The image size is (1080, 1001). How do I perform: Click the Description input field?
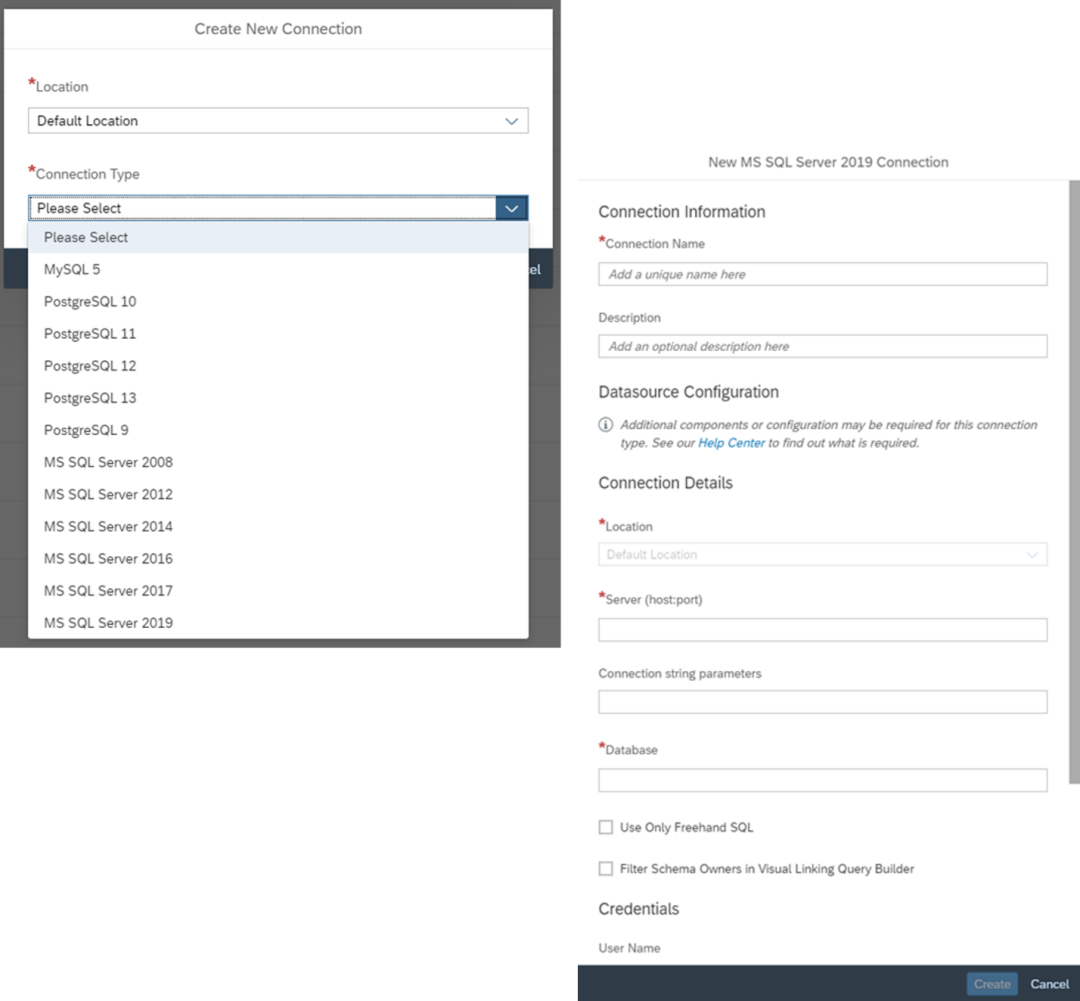(822, 346)
